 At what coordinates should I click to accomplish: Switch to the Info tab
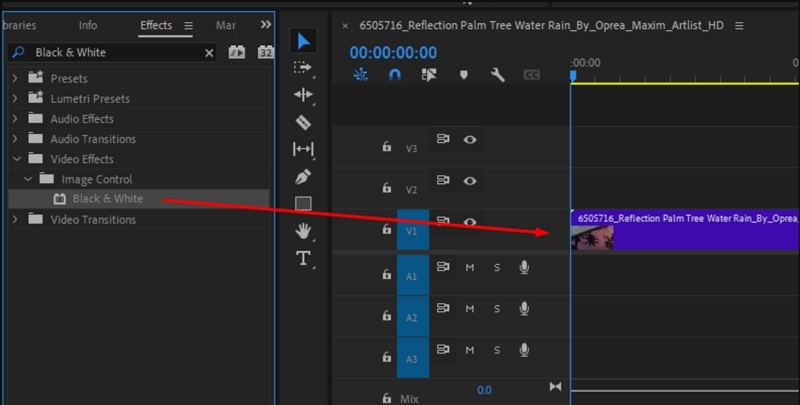(x=88, y=25)
